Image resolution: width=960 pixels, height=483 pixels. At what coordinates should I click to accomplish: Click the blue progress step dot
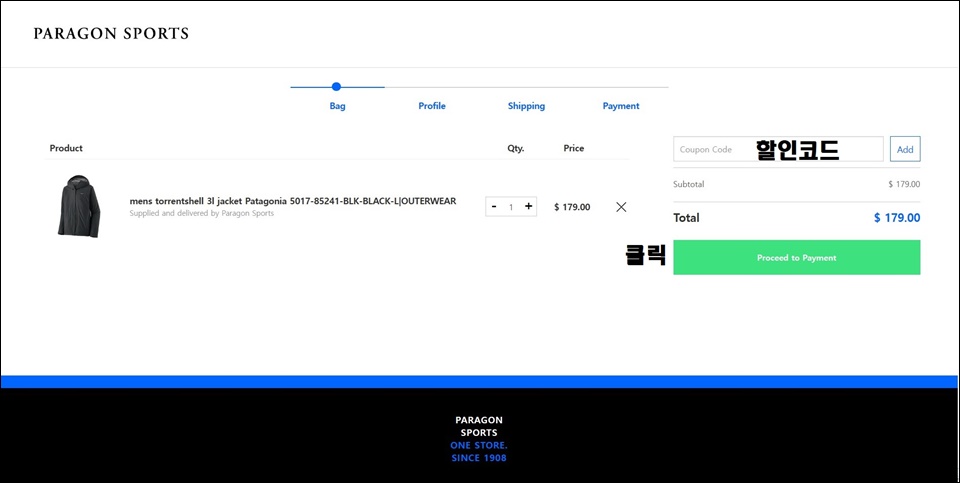[336, 87]
